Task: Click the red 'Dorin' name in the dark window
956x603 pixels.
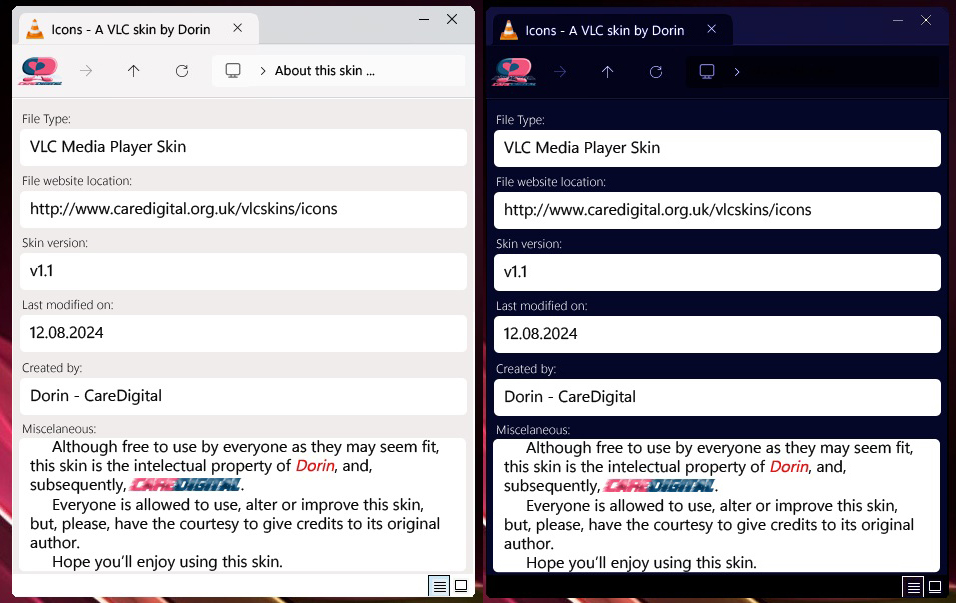Action: pos(789,467)
